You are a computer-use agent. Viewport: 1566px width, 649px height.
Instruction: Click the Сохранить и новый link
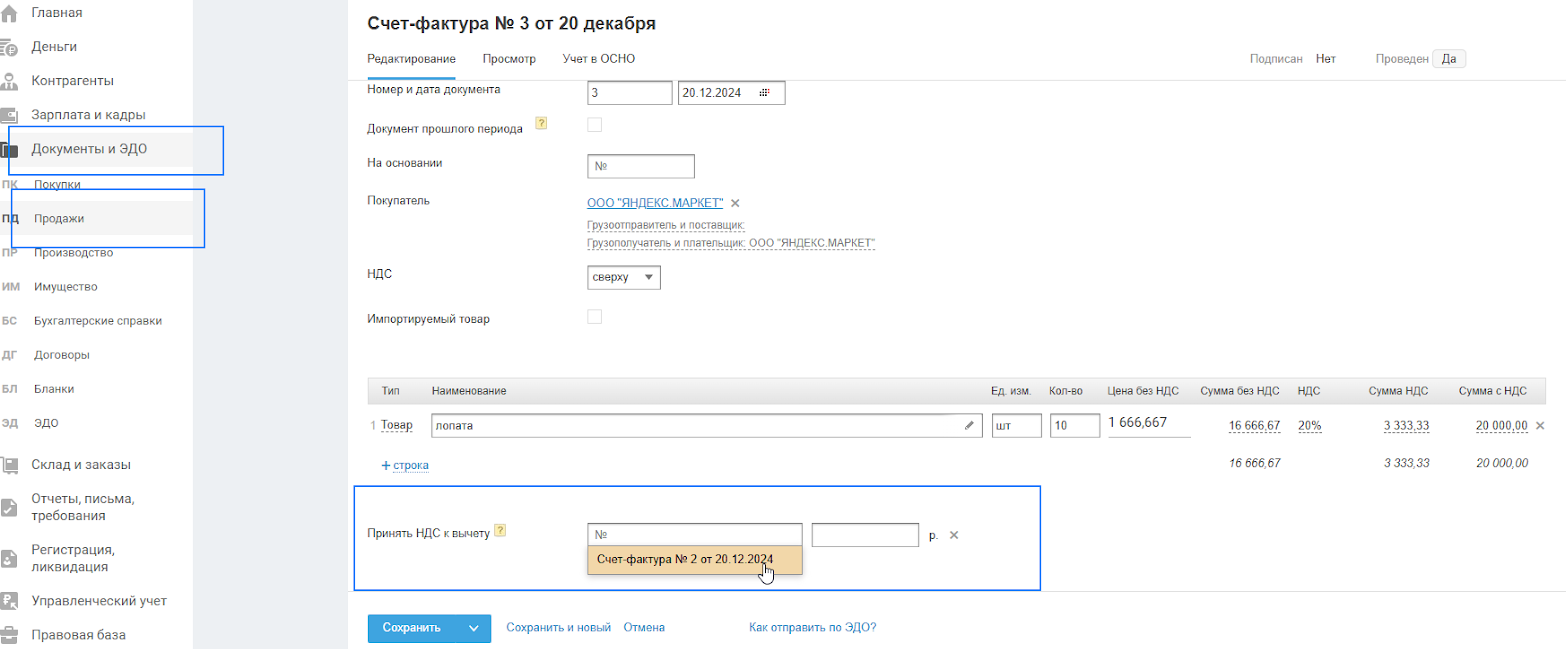pyautogui.click(x=558, y=628)
